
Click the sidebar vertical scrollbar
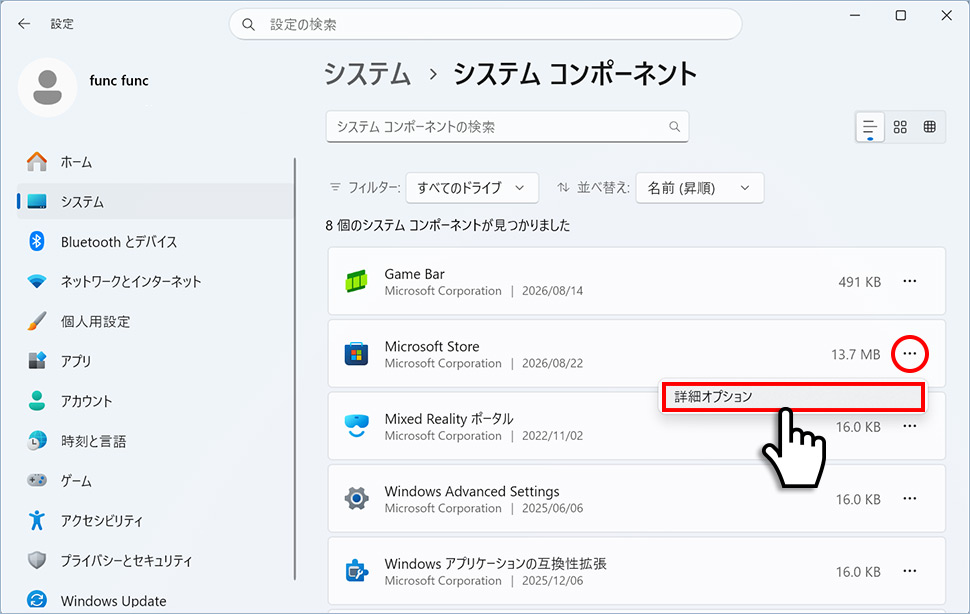(x=295, y=369)
